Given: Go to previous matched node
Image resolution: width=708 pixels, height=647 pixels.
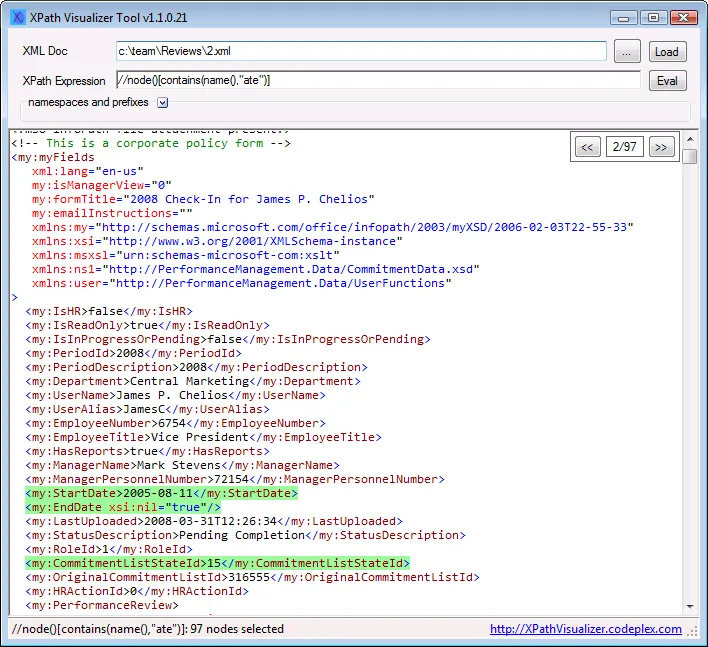Looking at the screenshot, I should coord(587,147).
